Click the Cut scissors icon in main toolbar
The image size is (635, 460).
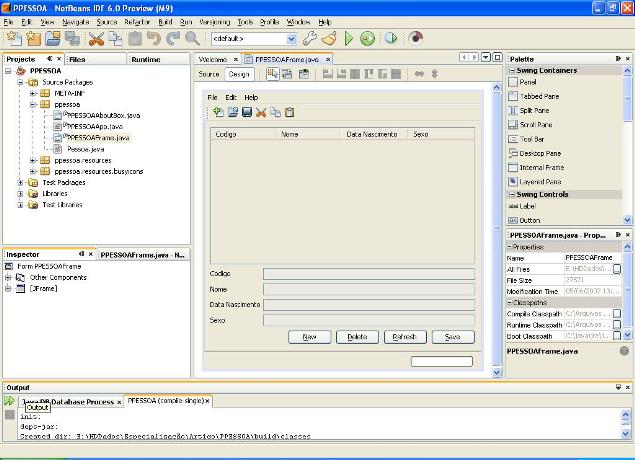[x=96, y=38]
